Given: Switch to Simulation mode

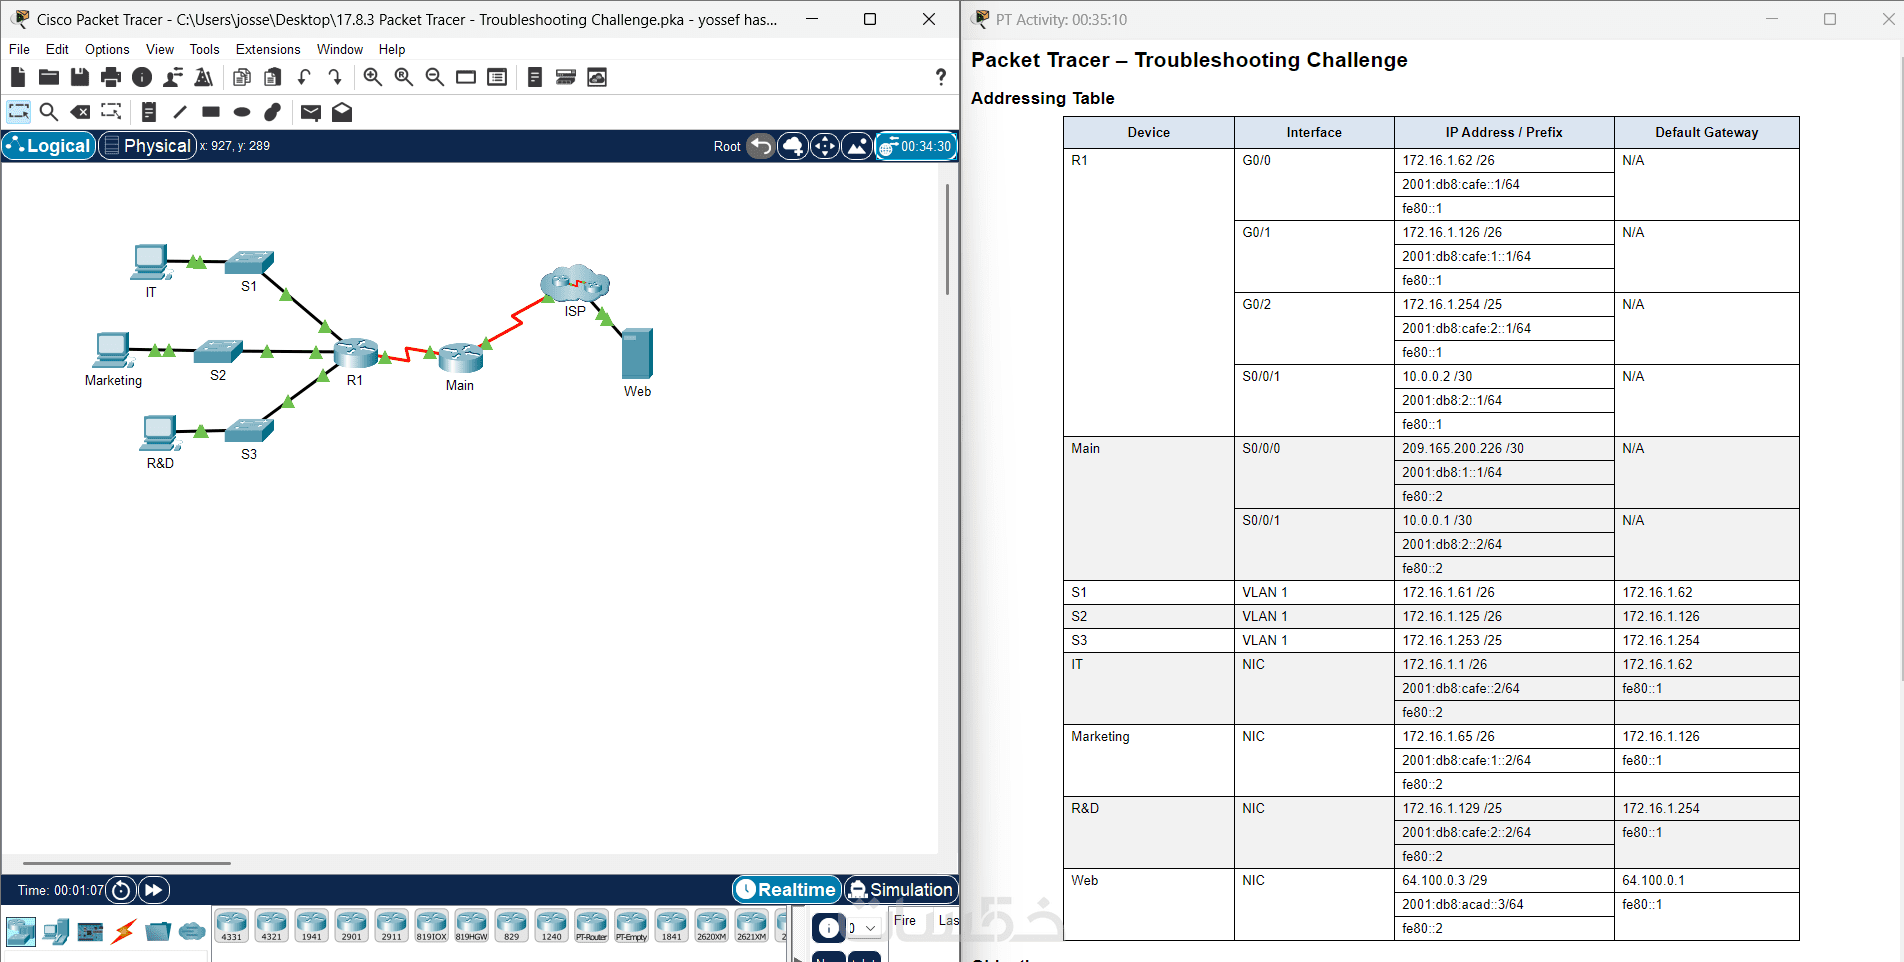Looking at the screenshot, I should point(901,889).
